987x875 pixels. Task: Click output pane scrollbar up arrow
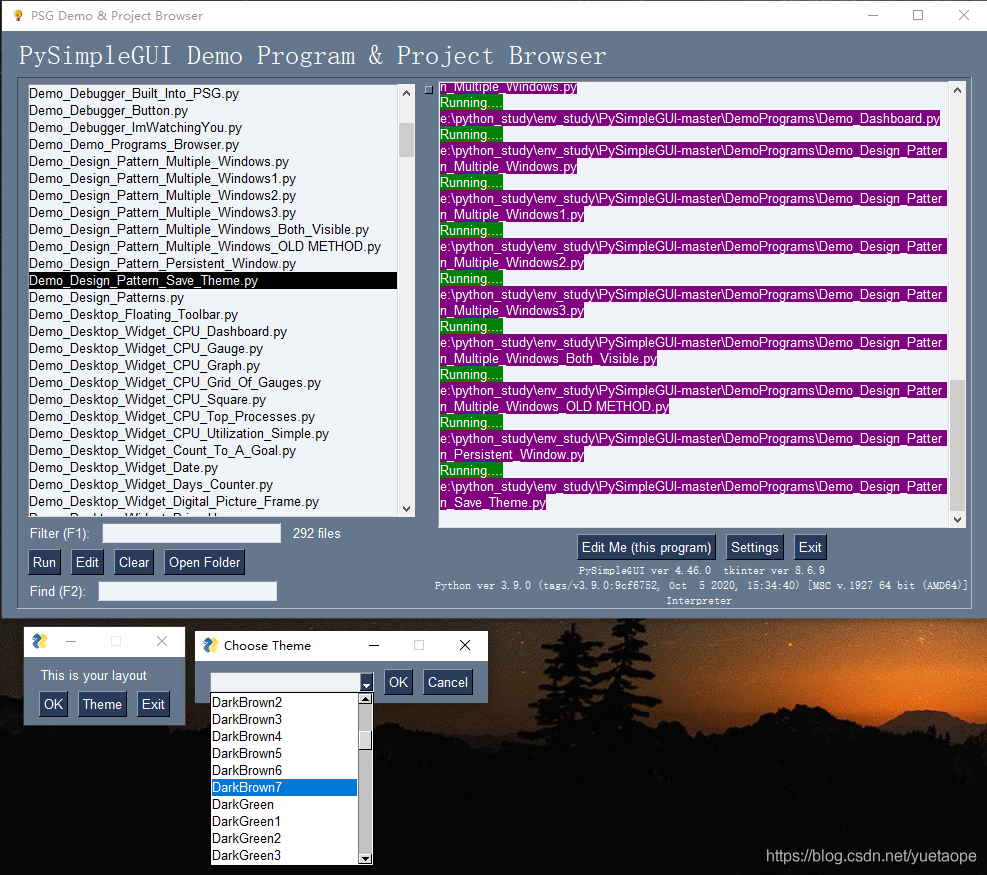point(957,91)
